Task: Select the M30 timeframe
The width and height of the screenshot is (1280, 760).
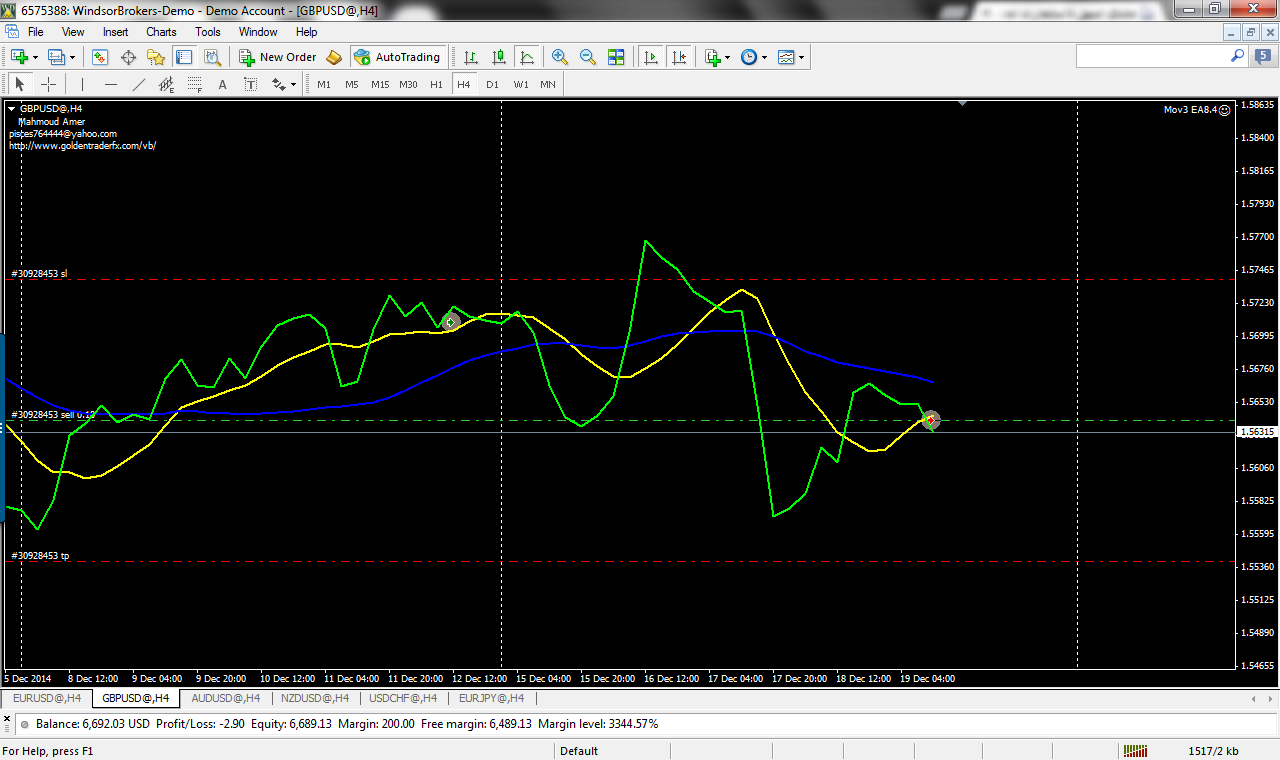Action: (x=408, y=84)
